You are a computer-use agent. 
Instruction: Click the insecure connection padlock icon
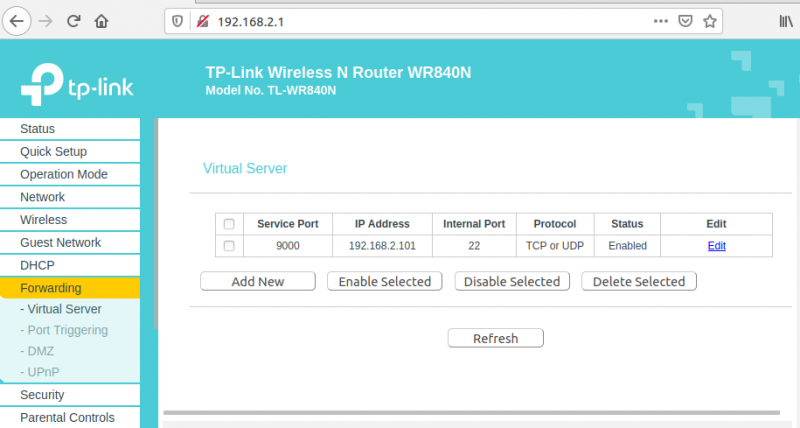(203, 21)
